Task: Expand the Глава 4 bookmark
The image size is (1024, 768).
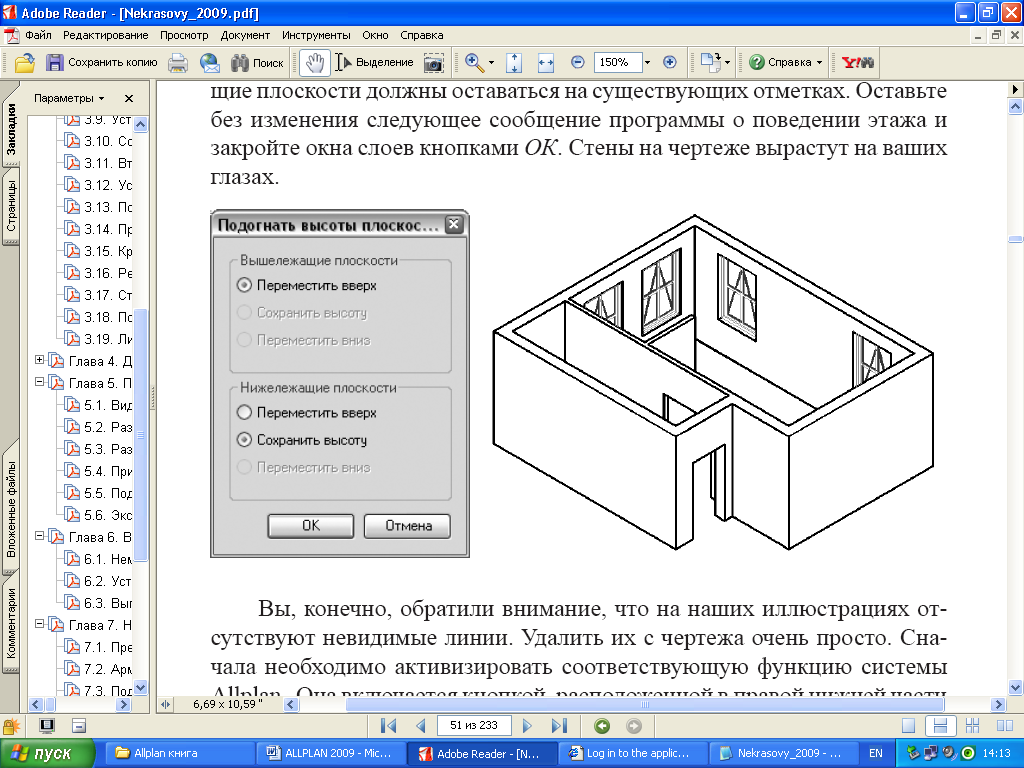Action: pyautogui.click(x=39, y=360)
